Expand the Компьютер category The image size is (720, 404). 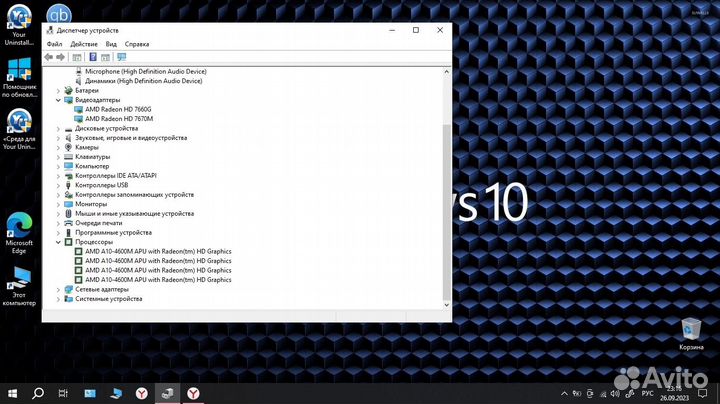pyautogui.click(x=58, y=167)
